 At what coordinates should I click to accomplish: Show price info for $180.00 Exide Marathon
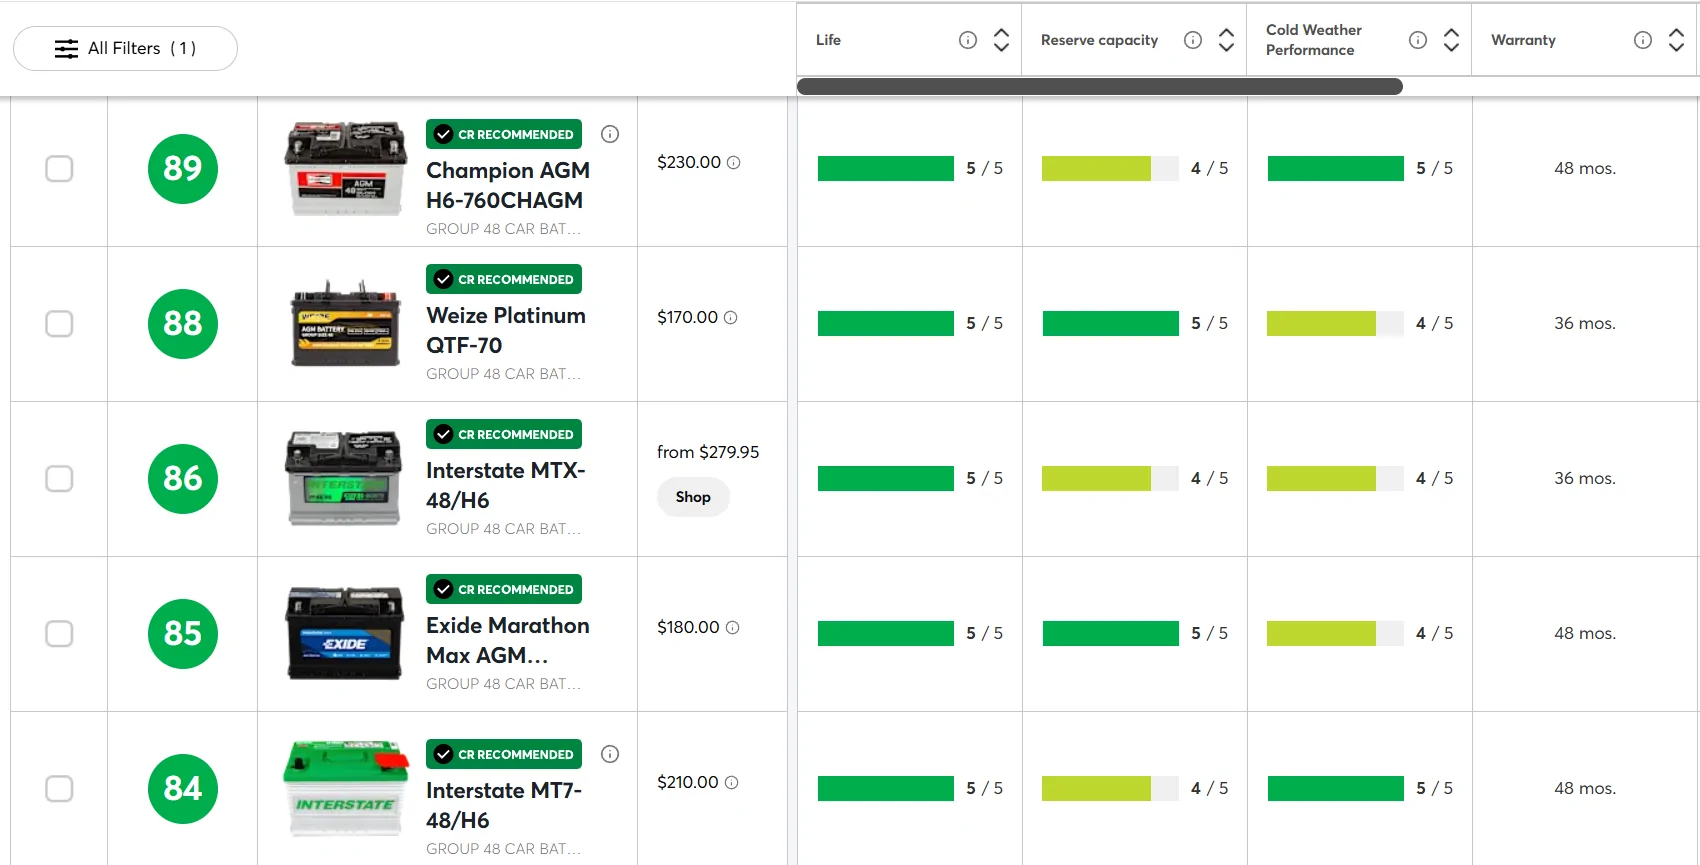732,627
